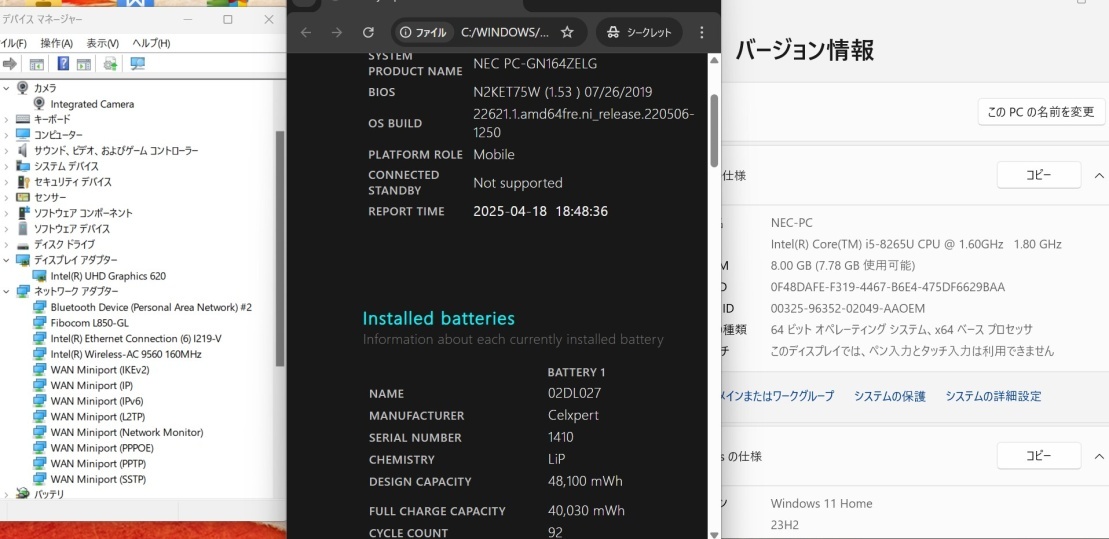Click the battery report scrollbar down arrow
The height and width of the screenshot is (539, 1109).
point(714,533)
